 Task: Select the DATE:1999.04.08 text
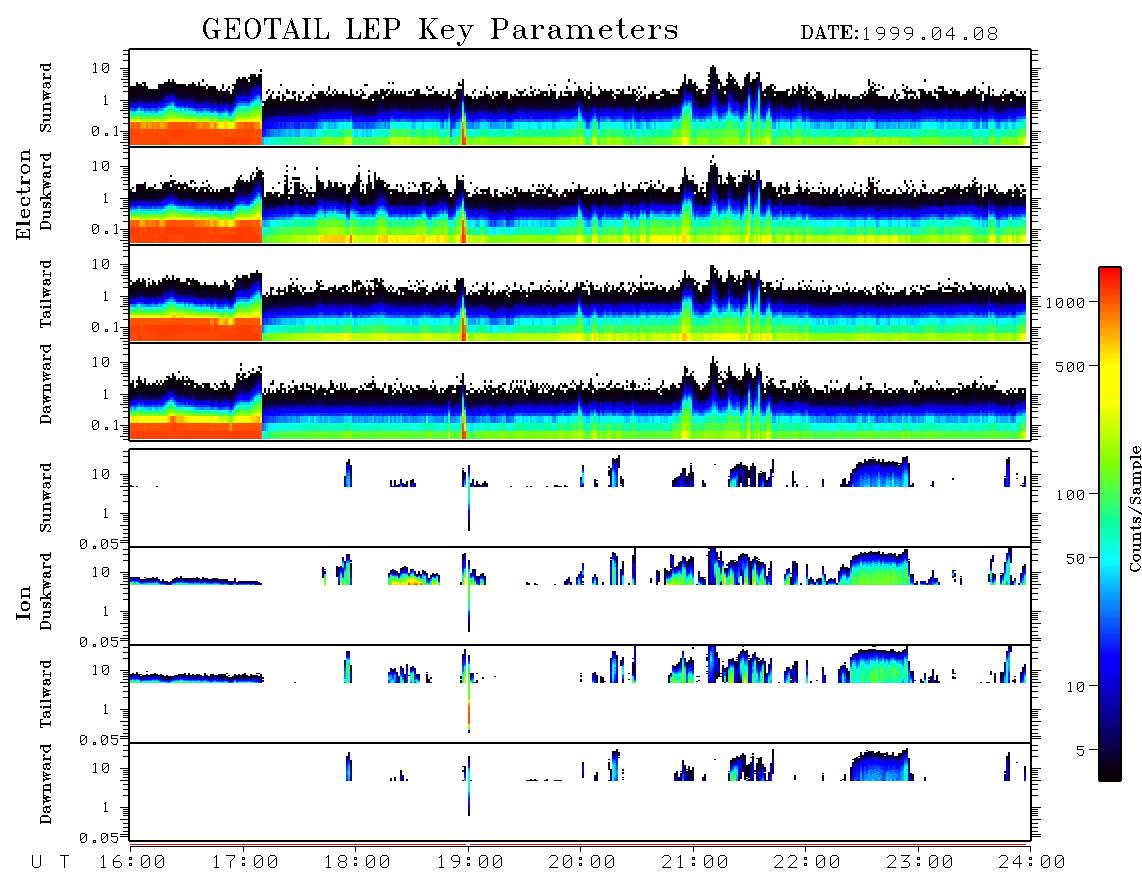point(899,34)
